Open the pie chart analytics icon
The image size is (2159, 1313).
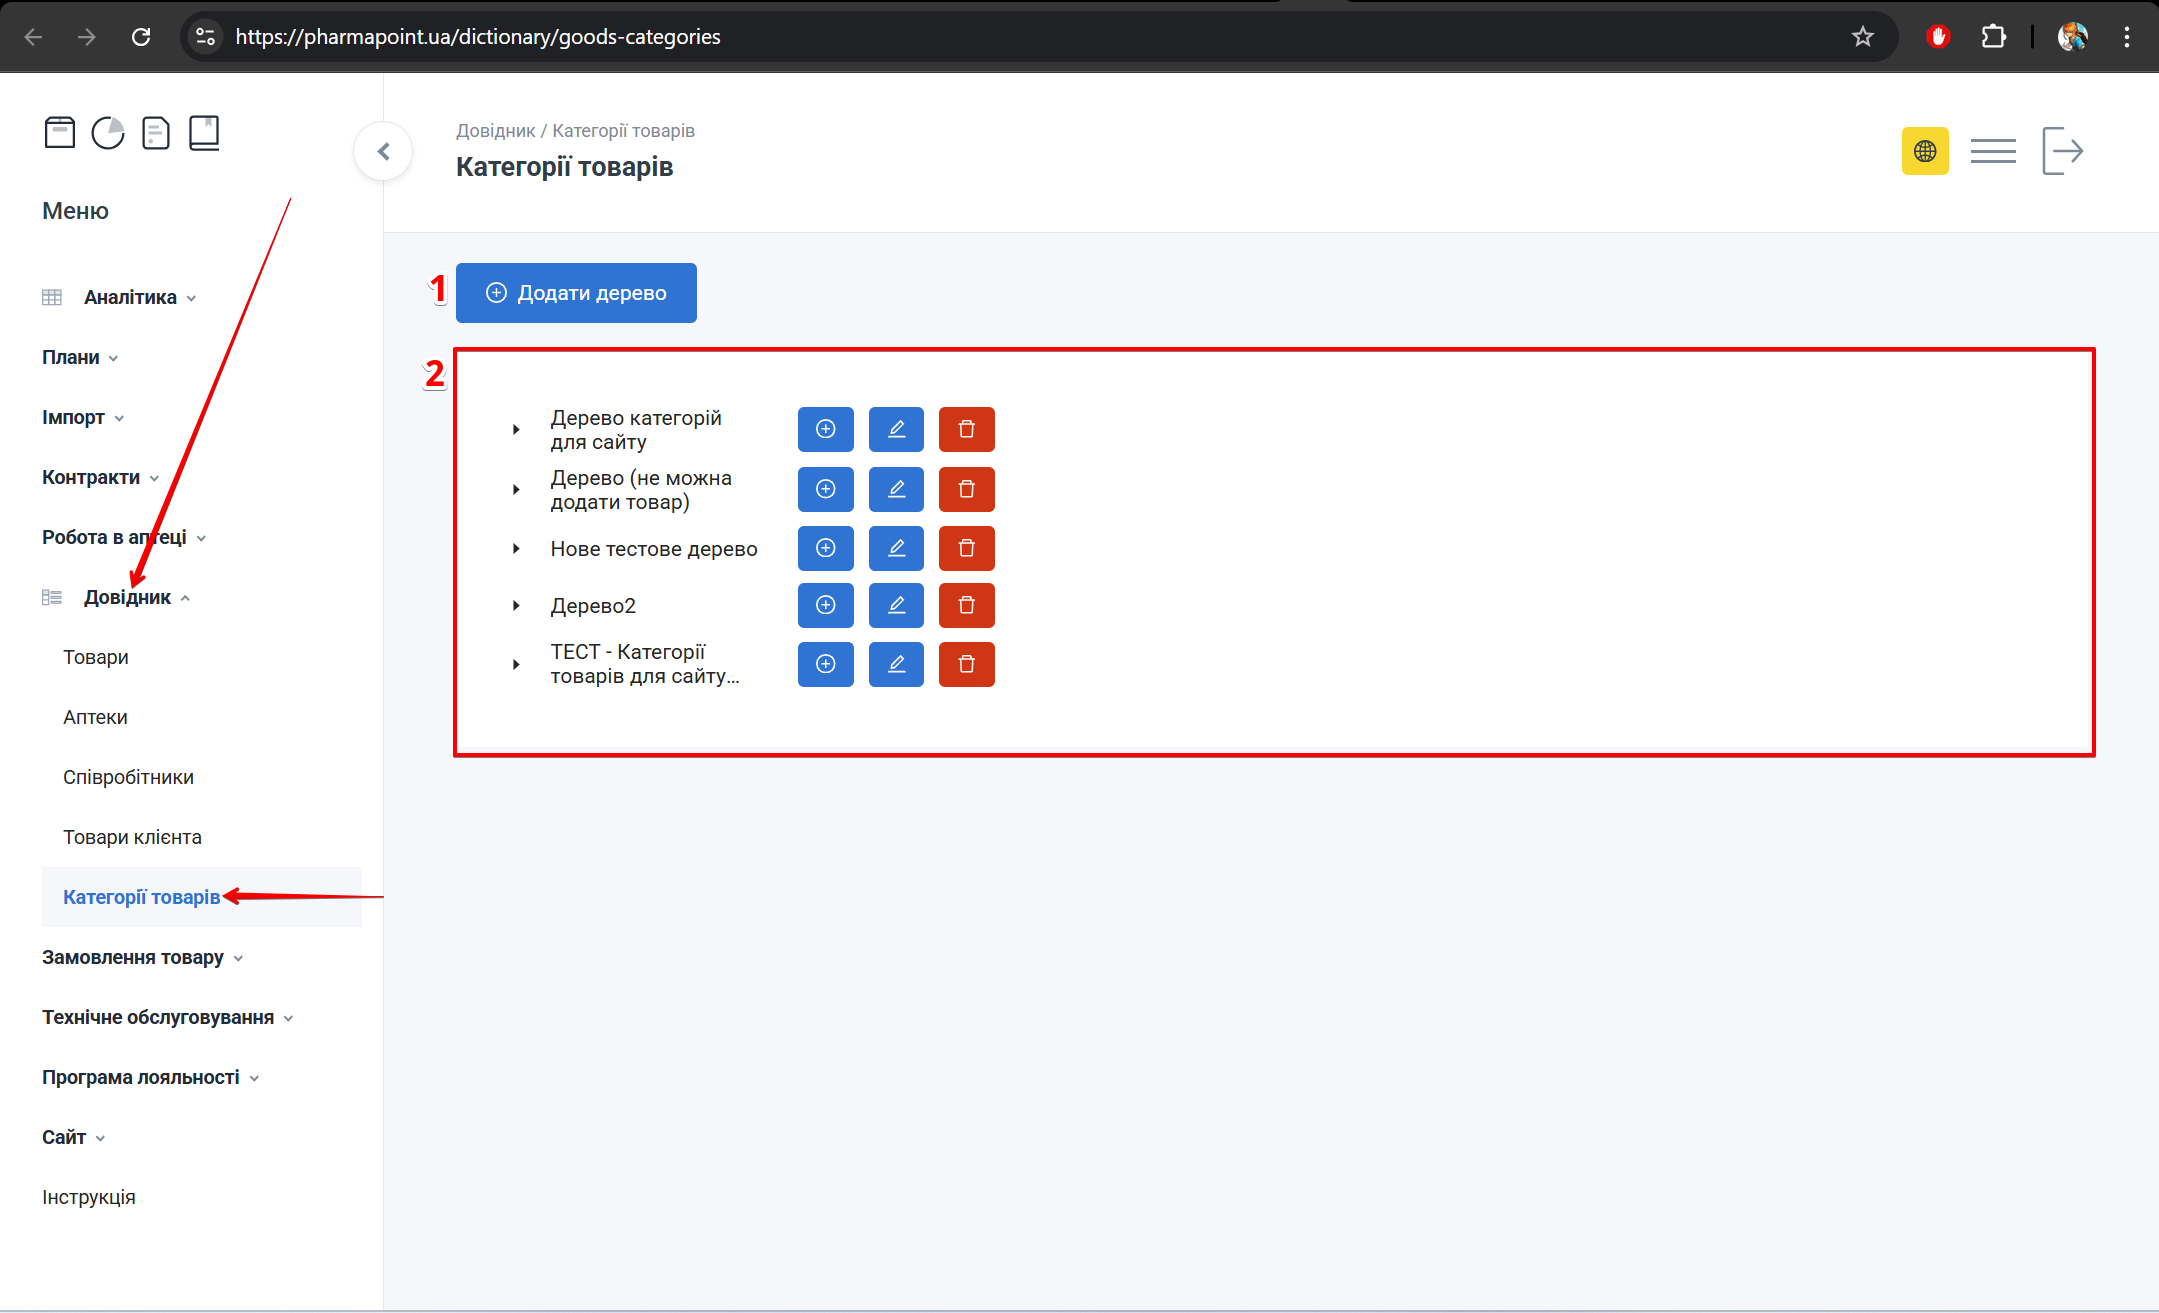point(108,132)
